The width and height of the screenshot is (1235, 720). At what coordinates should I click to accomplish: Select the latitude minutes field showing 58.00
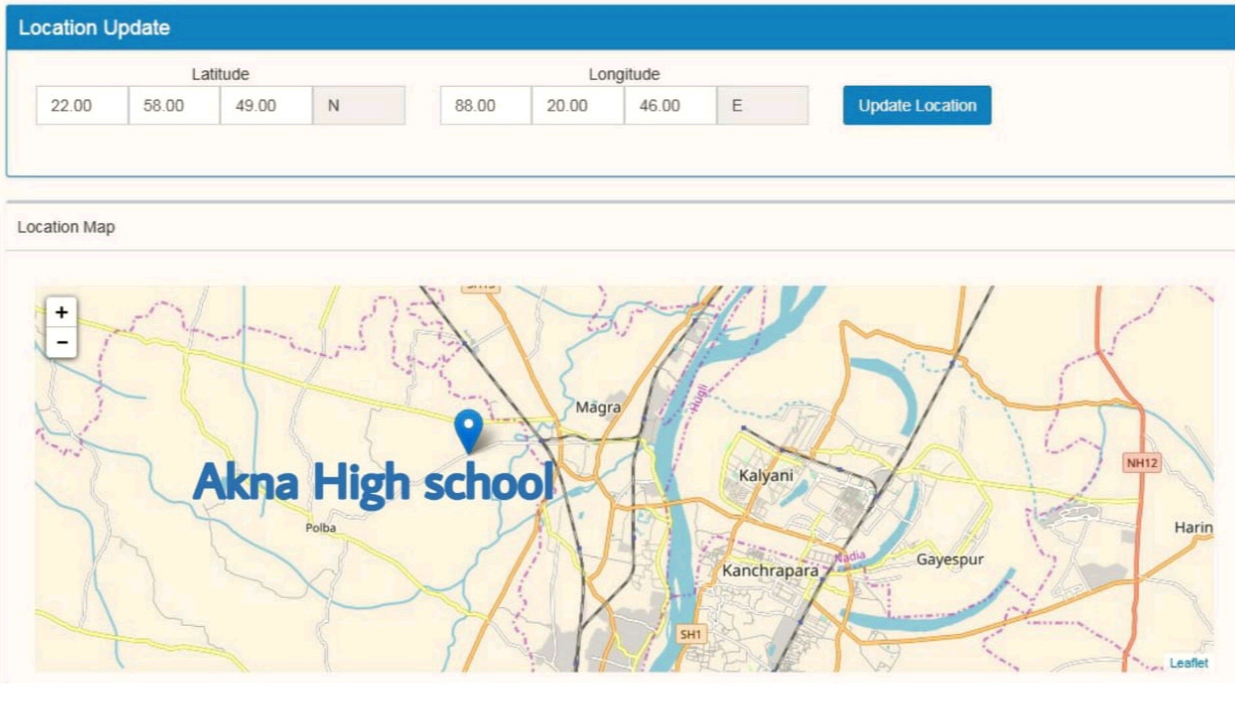tap(174, 105)
